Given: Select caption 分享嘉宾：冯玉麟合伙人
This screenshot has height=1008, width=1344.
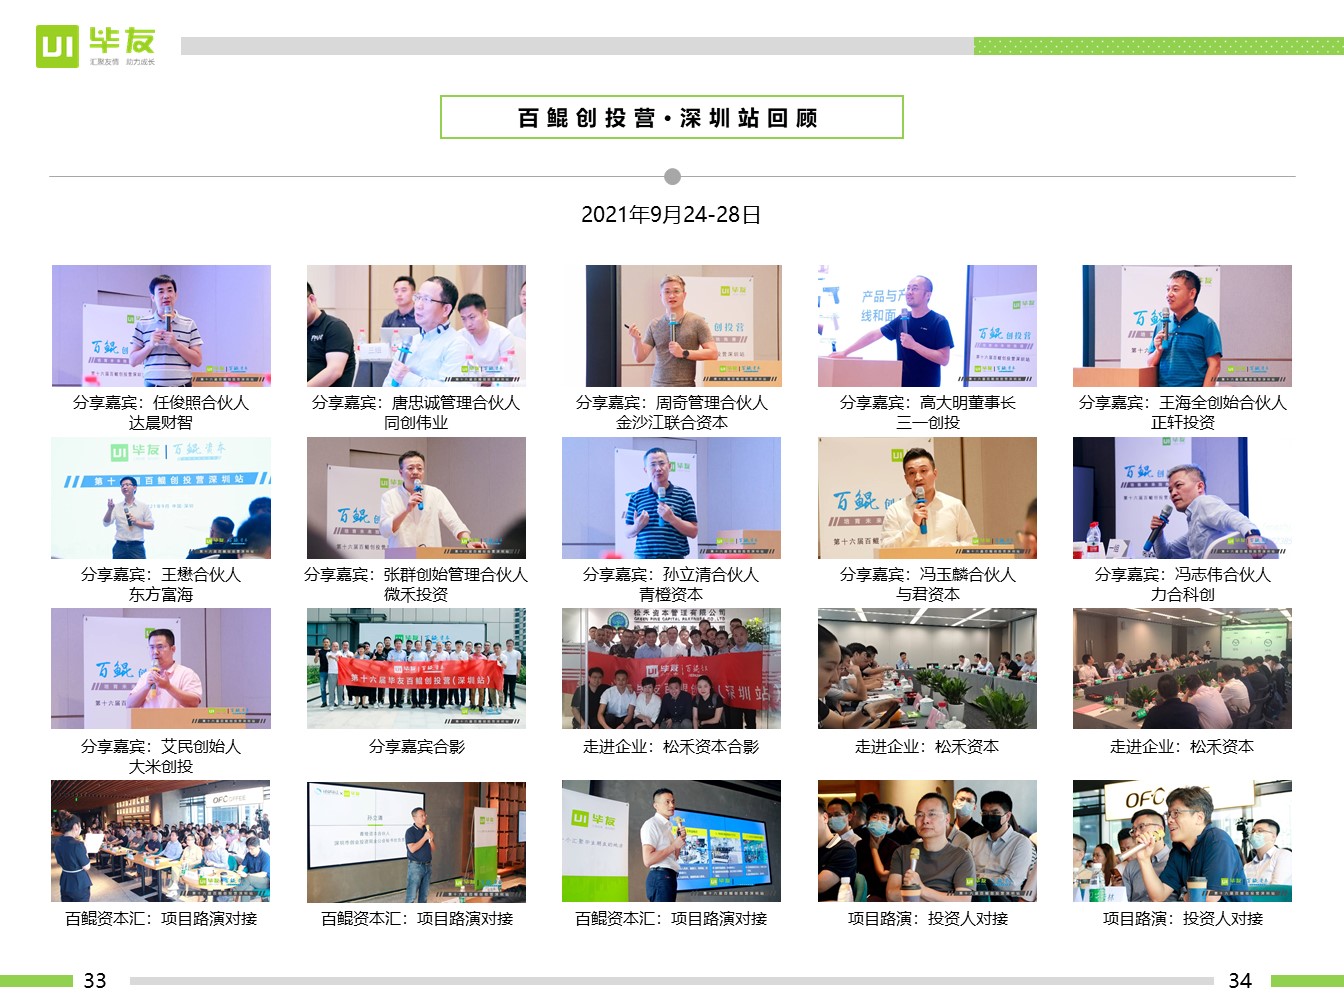Looking at the screenshot, I should pos(927,575).
